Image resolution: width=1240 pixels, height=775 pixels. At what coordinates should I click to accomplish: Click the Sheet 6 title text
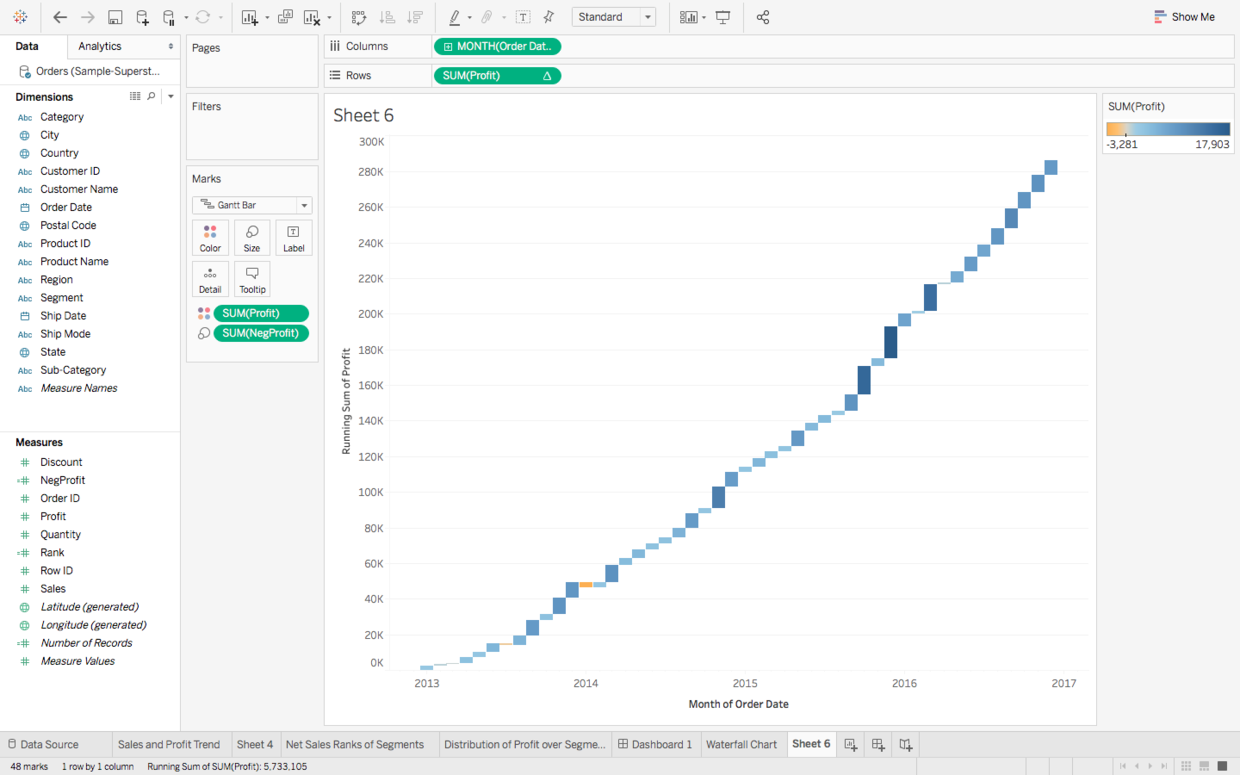[364, 115]
